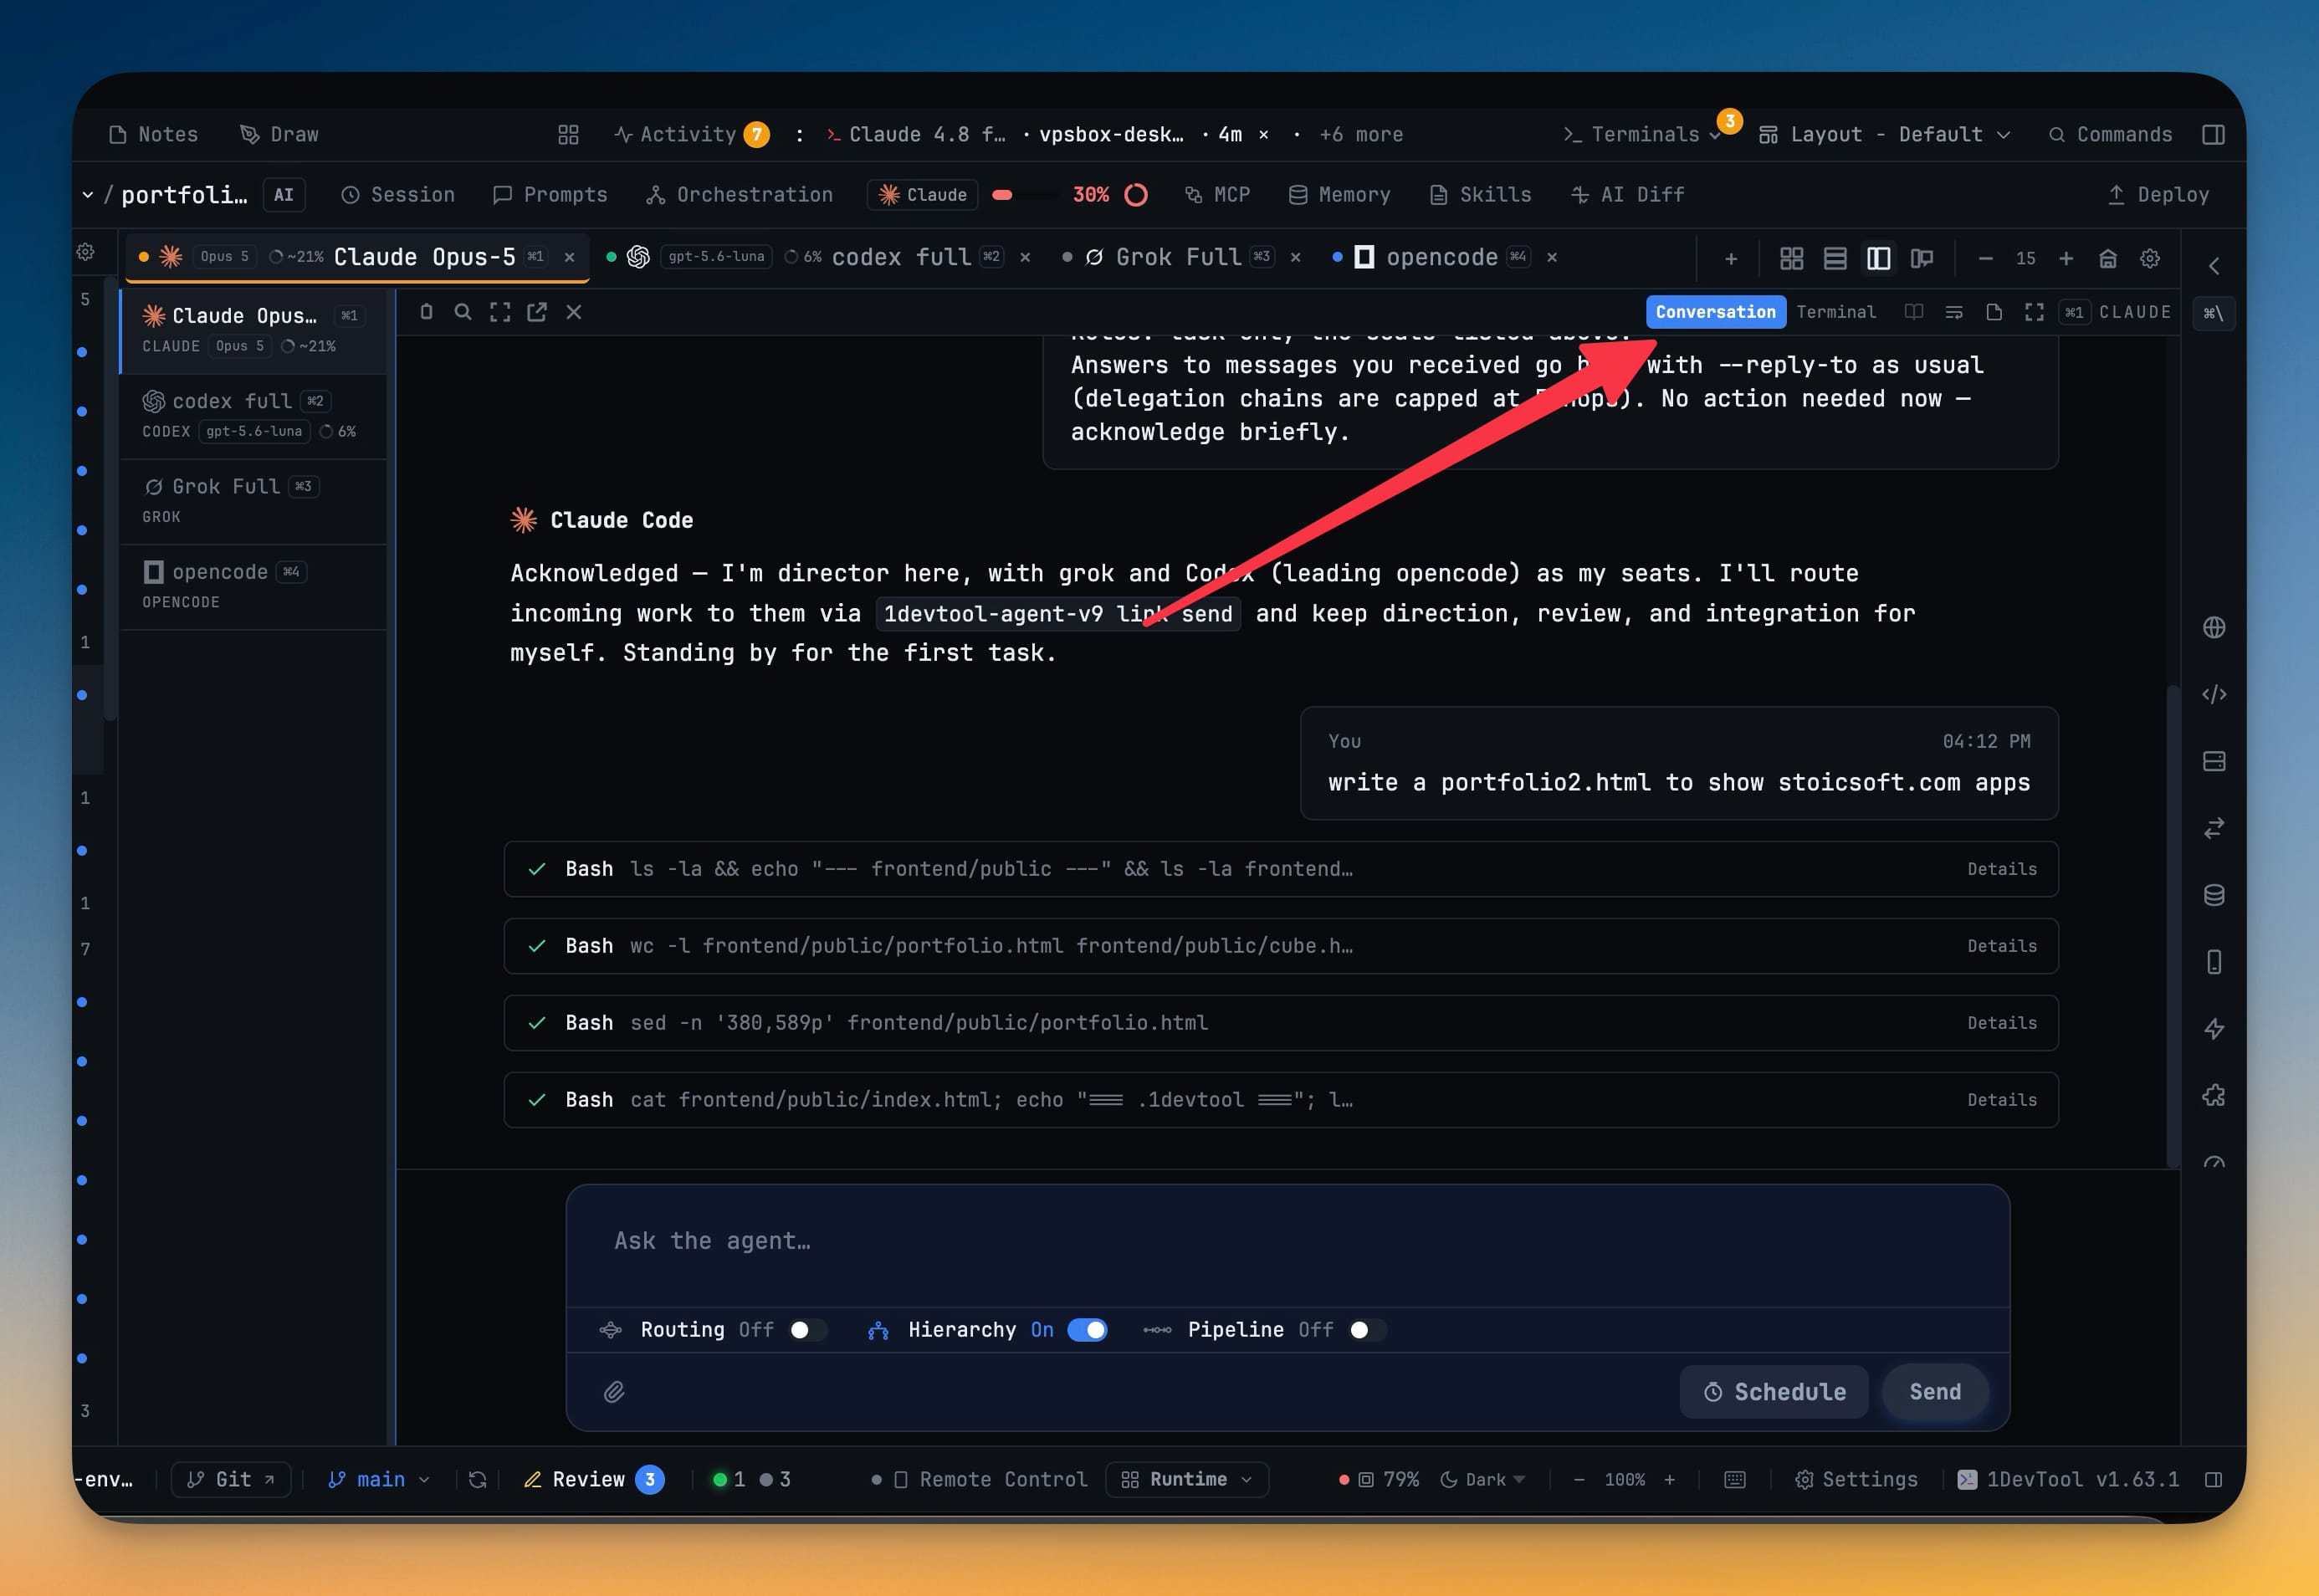Open the Commands search in top bar
The height and width of the screenshot is (1596, 2319).
(x=2110, y=134)
